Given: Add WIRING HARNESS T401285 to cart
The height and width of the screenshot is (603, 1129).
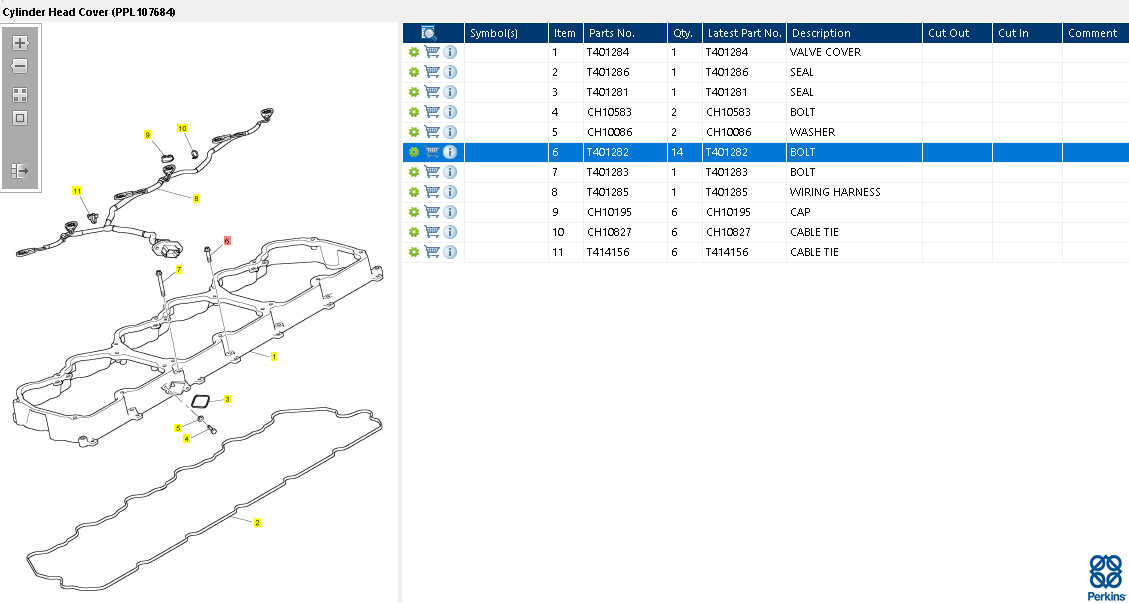Looking at the screenshot, I should (x=432, y=192).
